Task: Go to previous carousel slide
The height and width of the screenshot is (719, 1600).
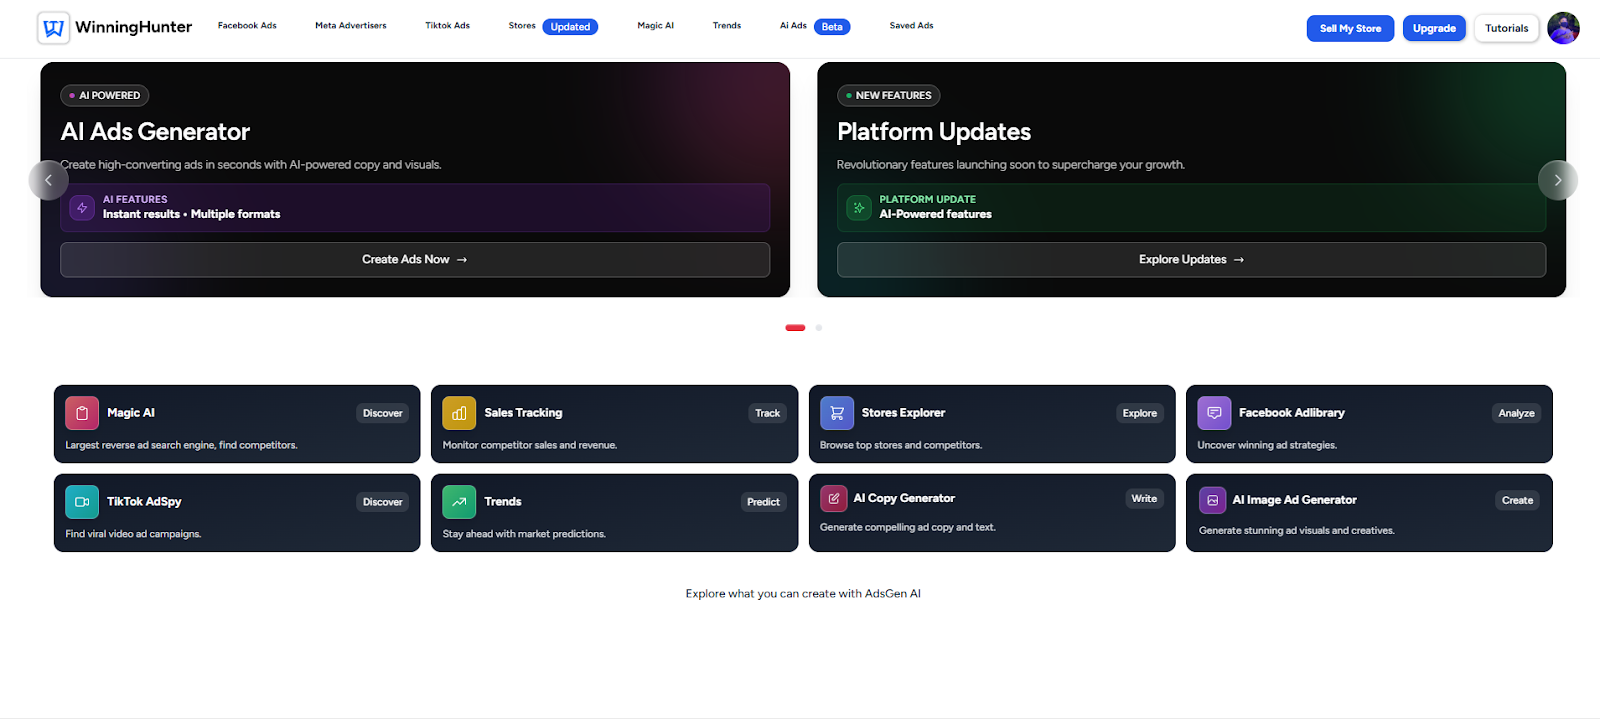Action: click(48, 180)
